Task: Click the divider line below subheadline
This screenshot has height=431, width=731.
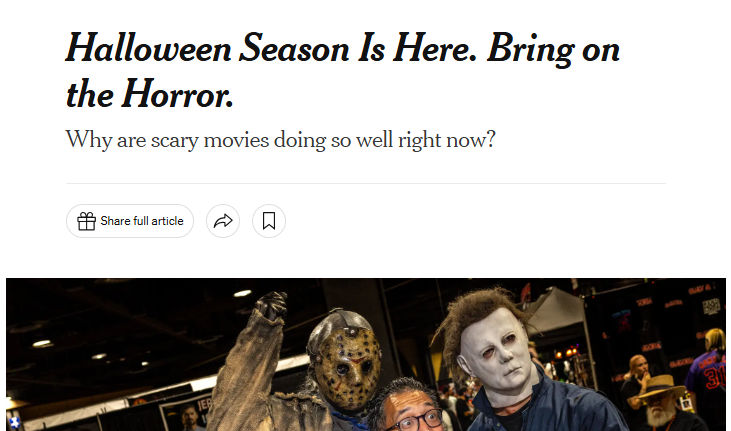Action: coord(366,183)
